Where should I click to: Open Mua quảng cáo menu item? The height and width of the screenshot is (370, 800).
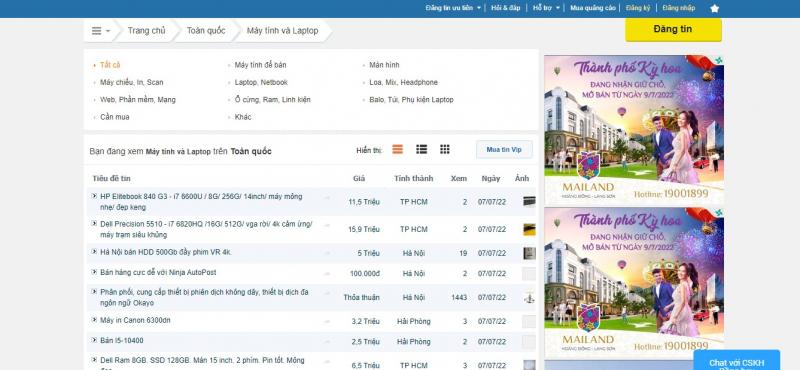coord(593,8)
